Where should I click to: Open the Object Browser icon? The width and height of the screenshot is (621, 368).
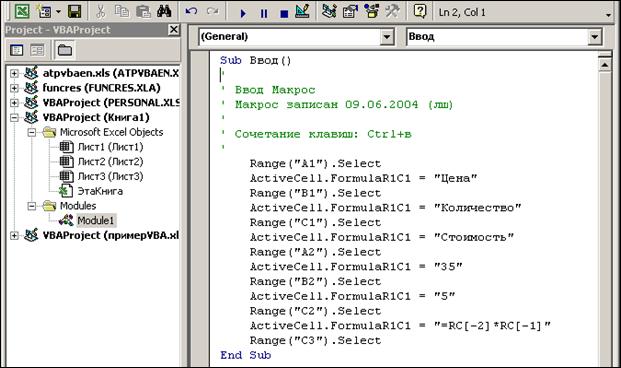[x=372, y=11]
